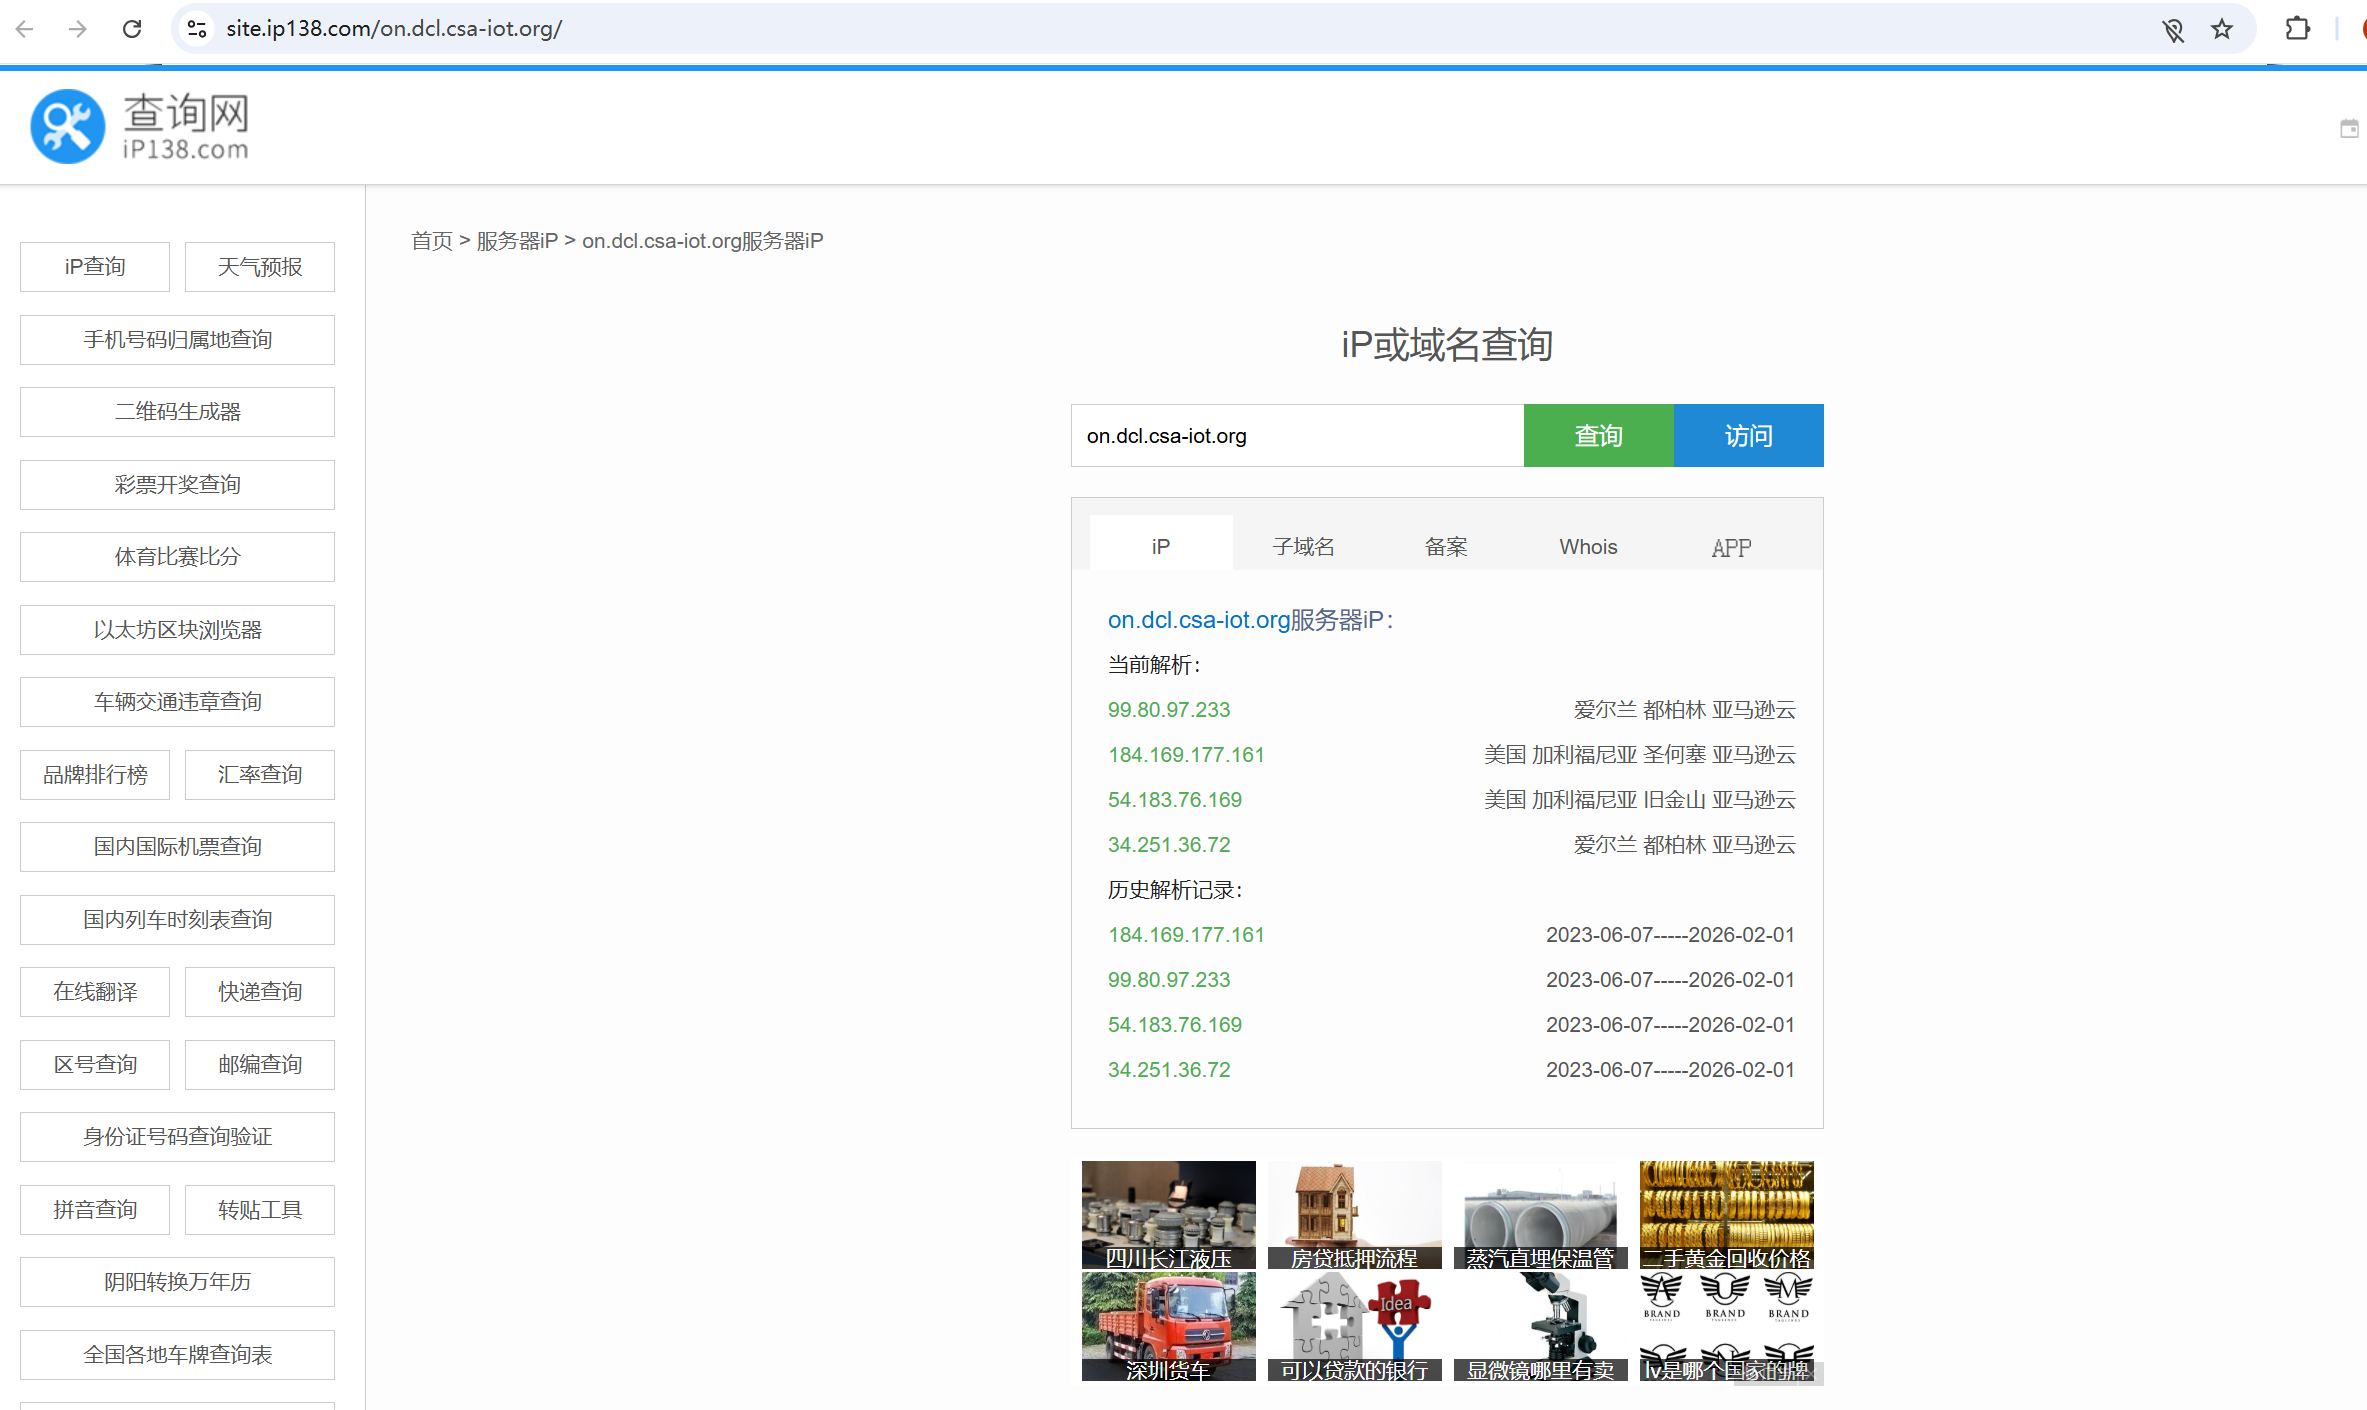2367x1410 pixels.
Task: Open 二维码生成器 in sidebar
Action: pyautogui.click(x=177, y=412)
